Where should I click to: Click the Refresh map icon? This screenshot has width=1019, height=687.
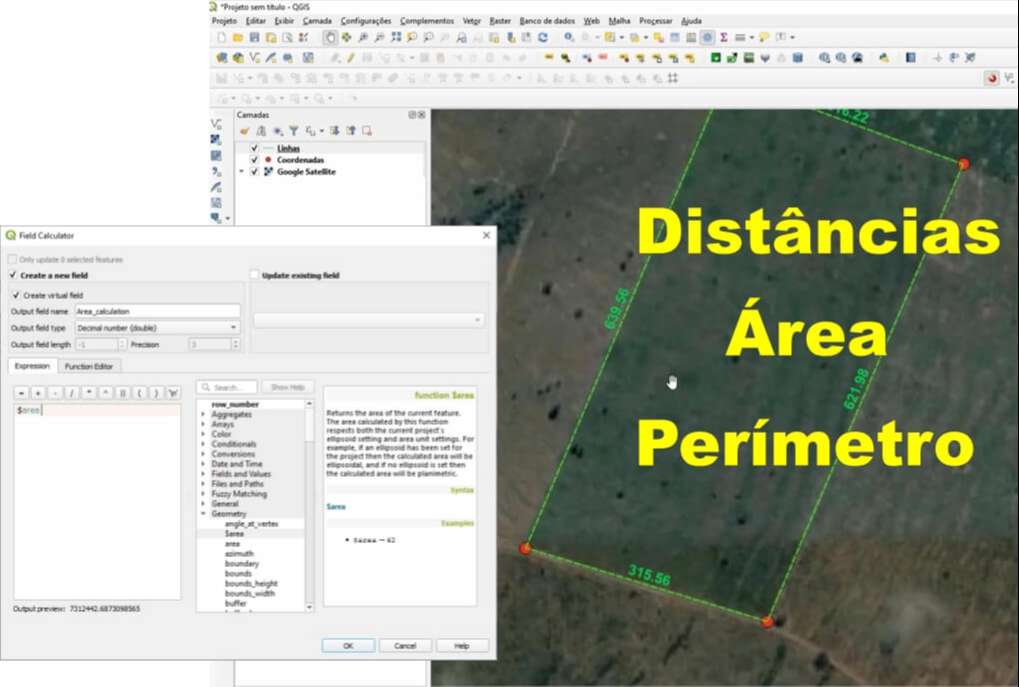point(543,37)
